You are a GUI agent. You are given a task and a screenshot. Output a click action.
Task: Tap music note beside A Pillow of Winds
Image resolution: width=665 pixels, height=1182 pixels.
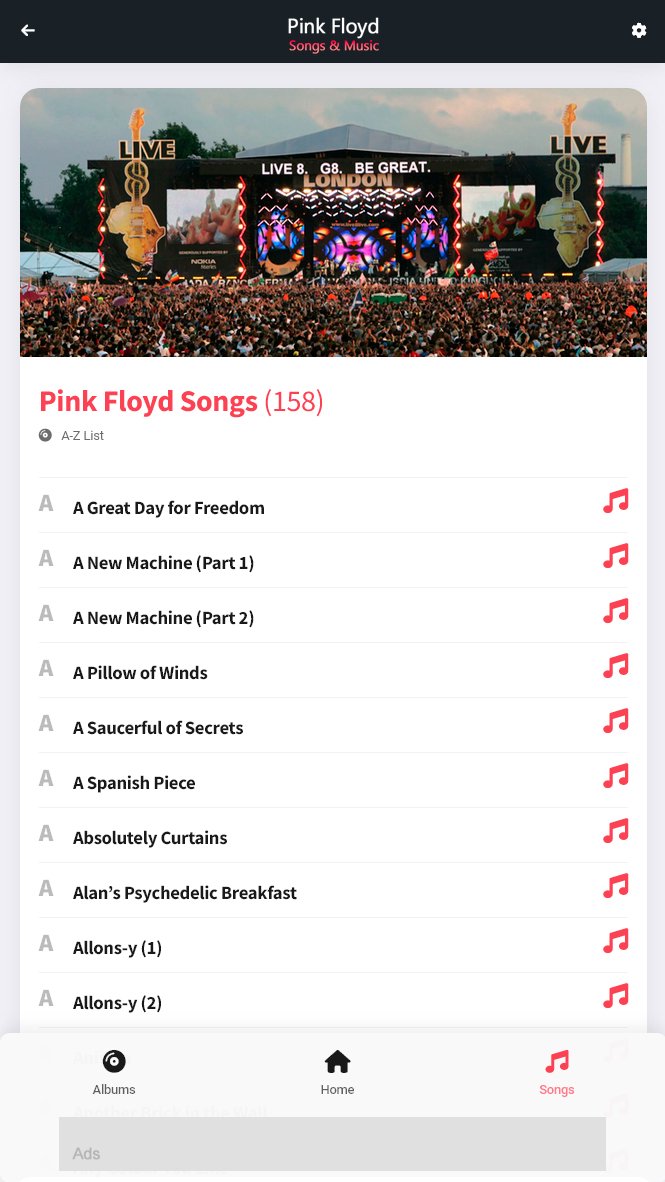tap(616, 666)
